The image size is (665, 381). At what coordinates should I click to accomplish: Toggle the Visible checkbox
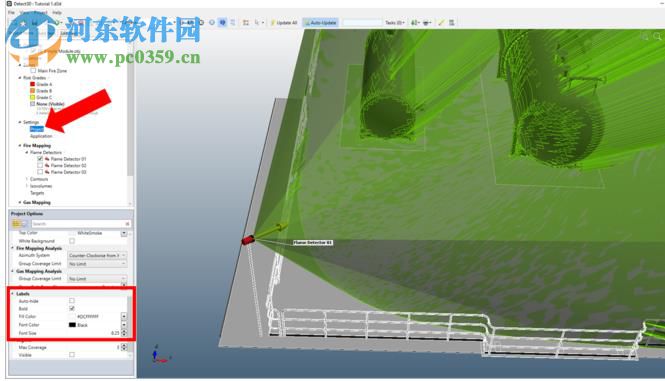tap(72, 355)
